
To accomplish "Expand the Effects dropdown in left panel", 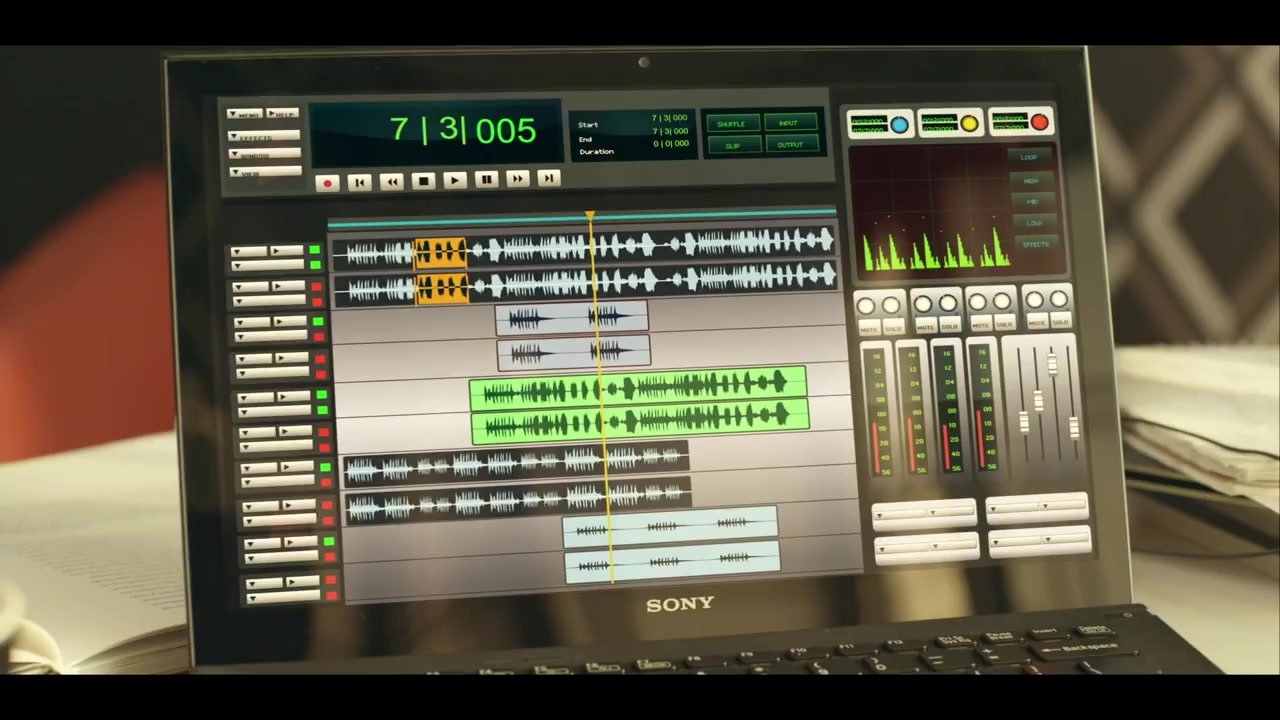I will coord(264,136).
